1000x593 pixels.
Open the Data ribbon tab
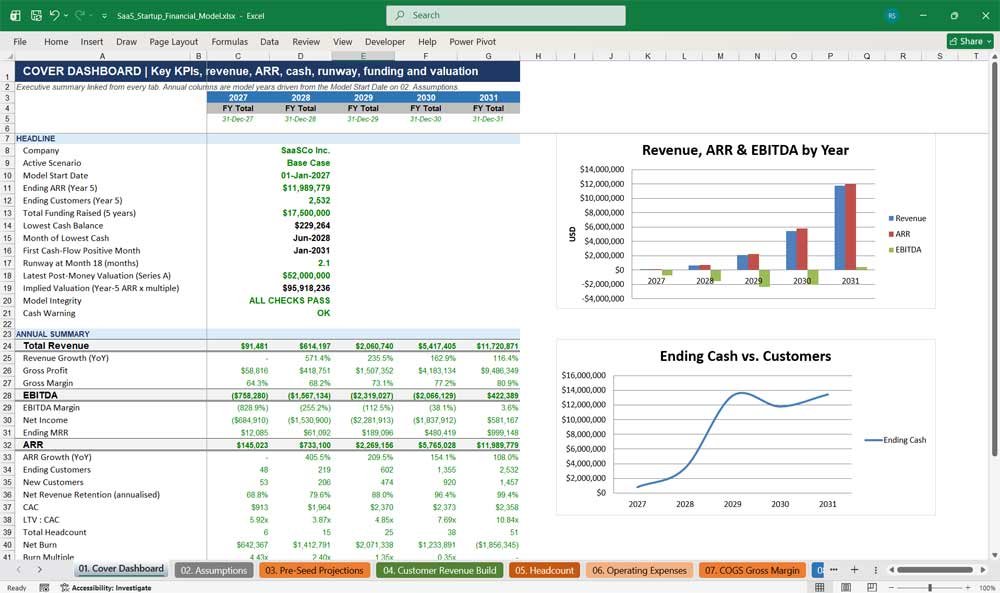pyautogui.click(x=269, y=41)
